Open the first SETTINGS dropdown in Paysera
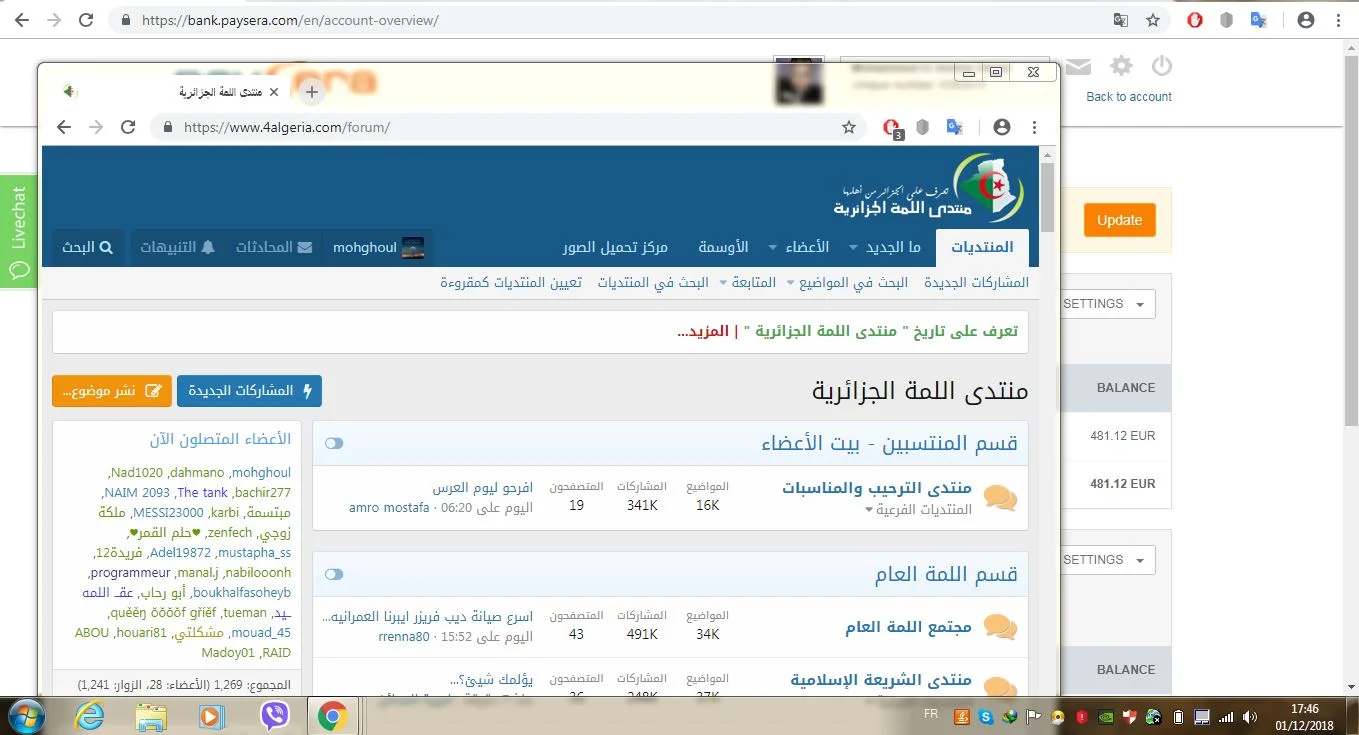The width and height of the screenshot is (1359, 735). pos(1104,304)
